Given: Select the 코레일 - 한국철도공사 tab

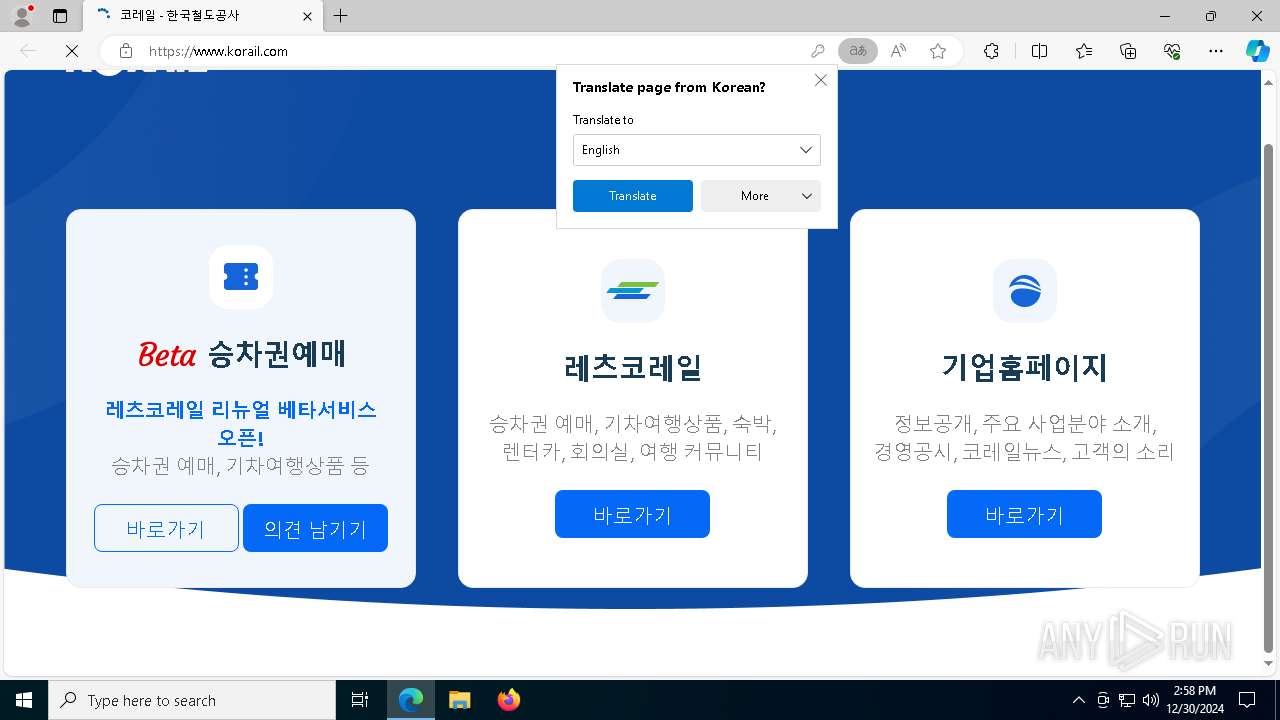Looking at the screenshot, I should tap(201, 16).
